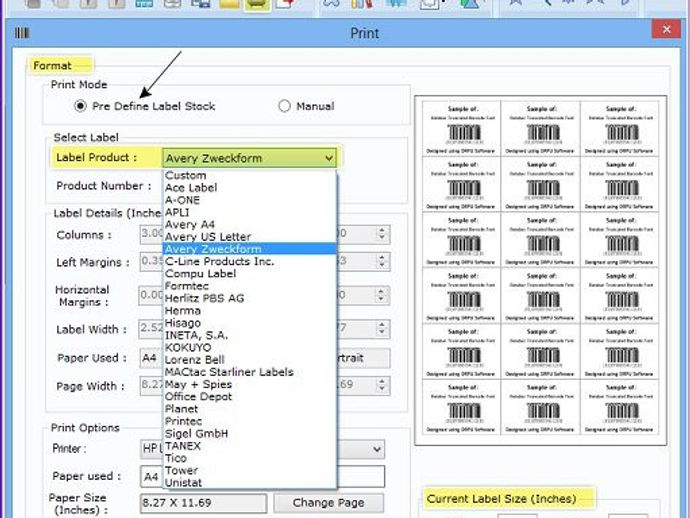This screenshot has width=690, height=518.
Task: Click up arrow of spinner on Label Width row
Action: point(382,325)
